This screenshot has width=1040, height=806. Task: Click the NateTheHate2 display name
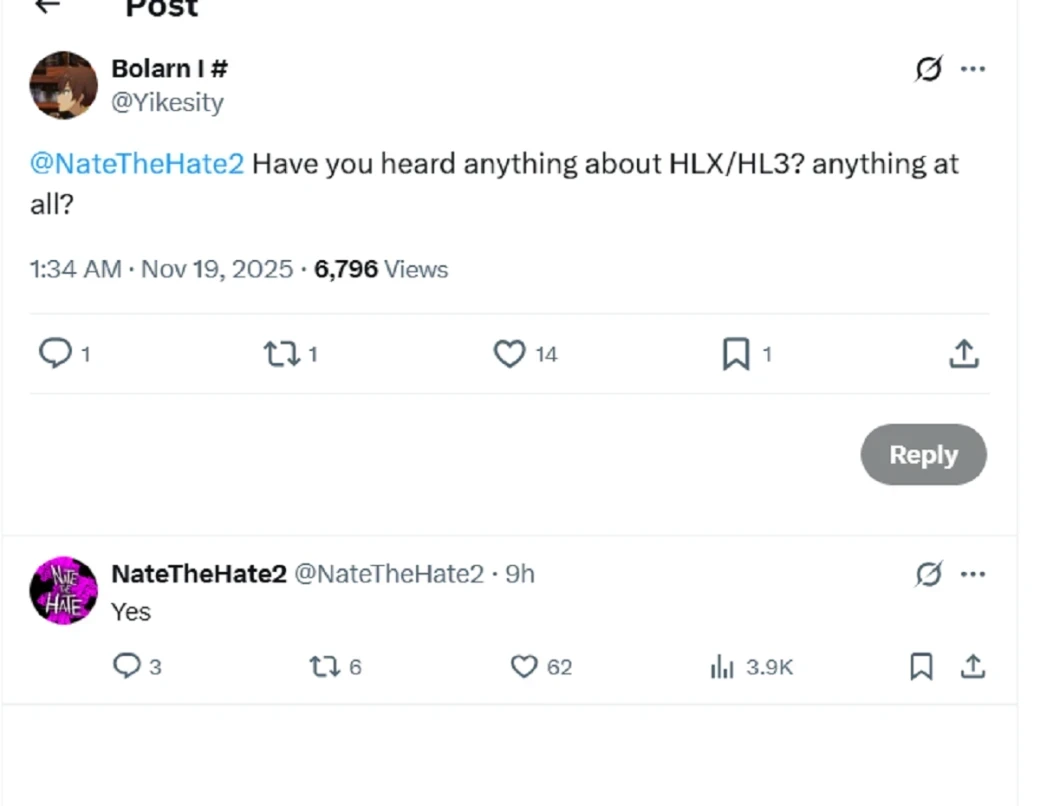(199, 573)
